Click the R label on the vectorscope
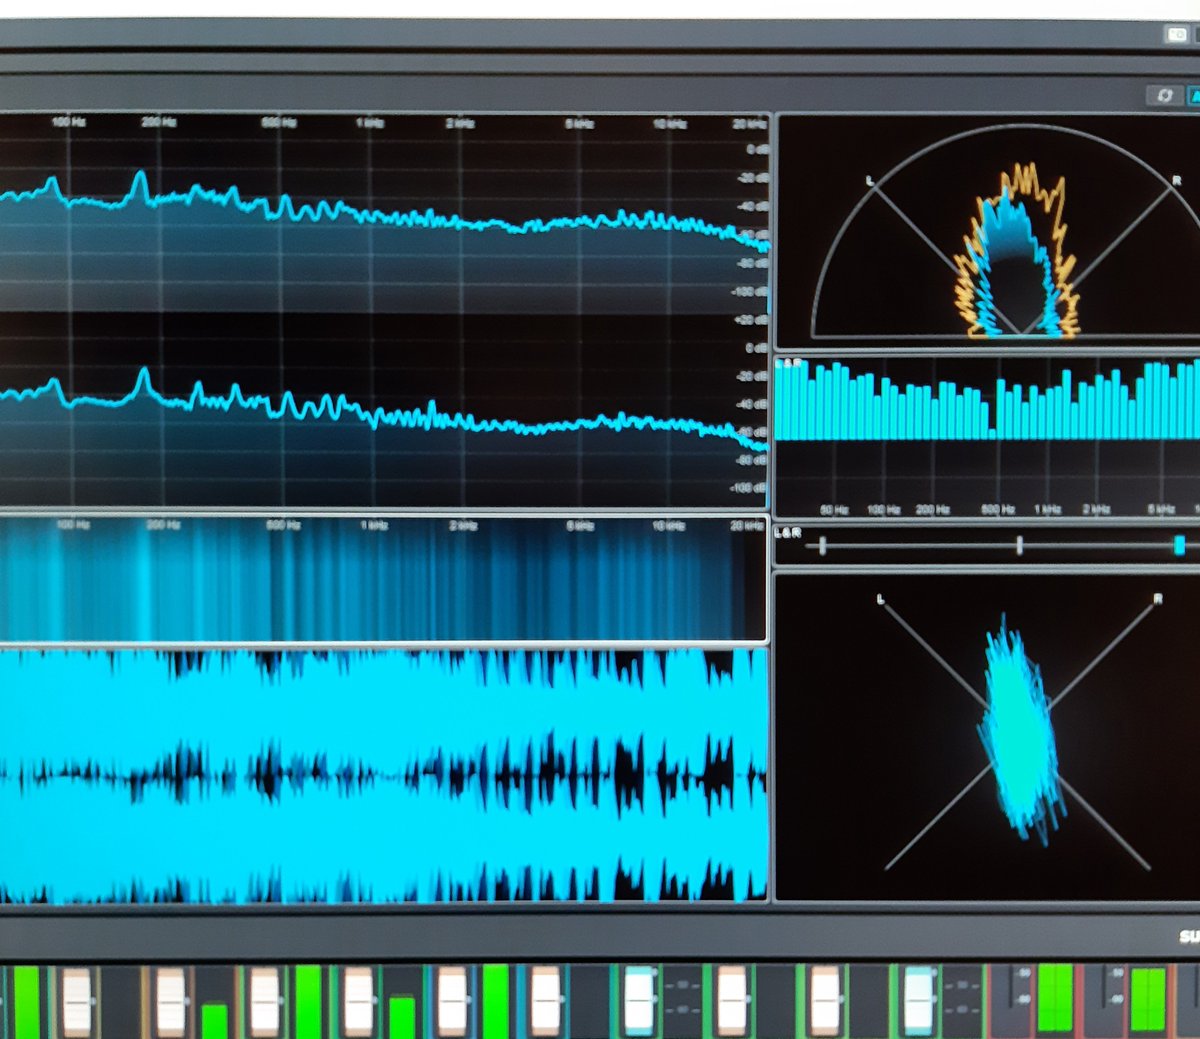1200x1039 pixels. pos(1158,599)
